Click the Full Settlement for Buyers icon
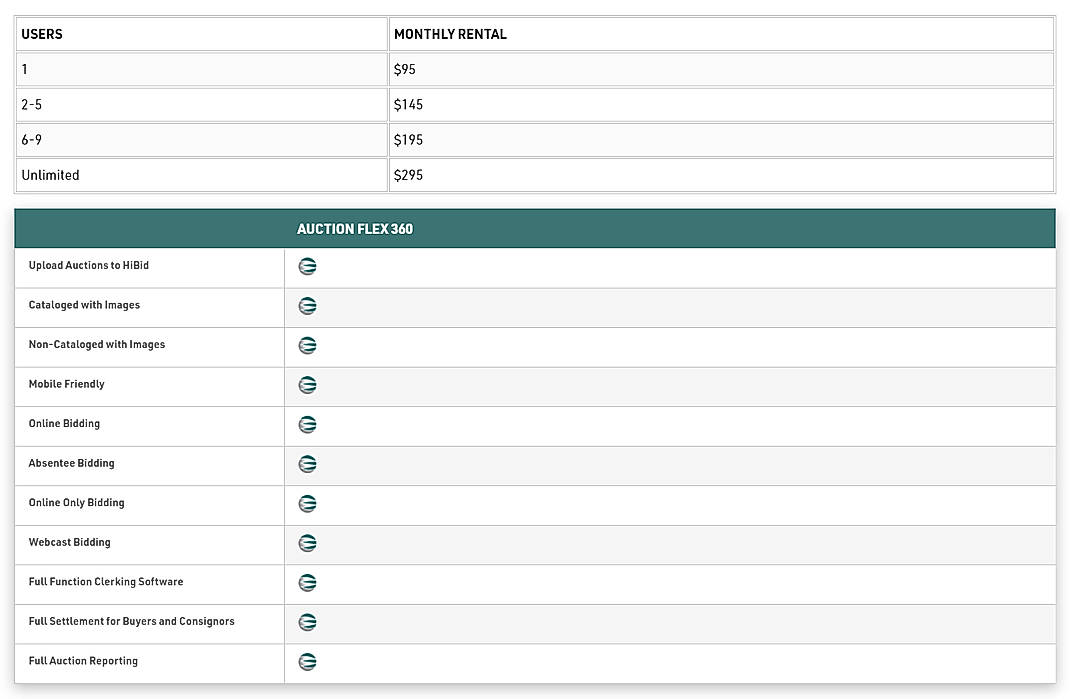The height and width of the screenshot is (699, 1070). (x=307, y=622)
